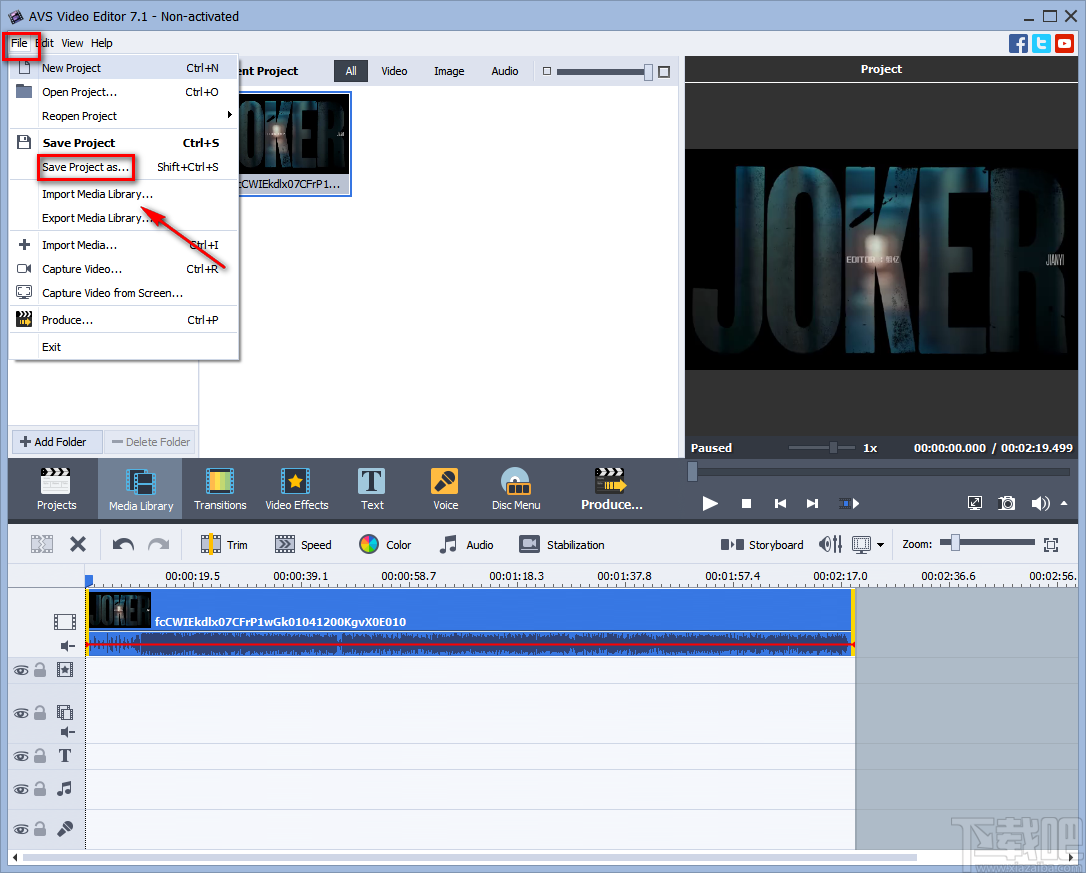Image resolution: width=1086 pixels, height=873 pixels.
Task: Toggle visibility of the music track
Action: (x=21, y=789)
